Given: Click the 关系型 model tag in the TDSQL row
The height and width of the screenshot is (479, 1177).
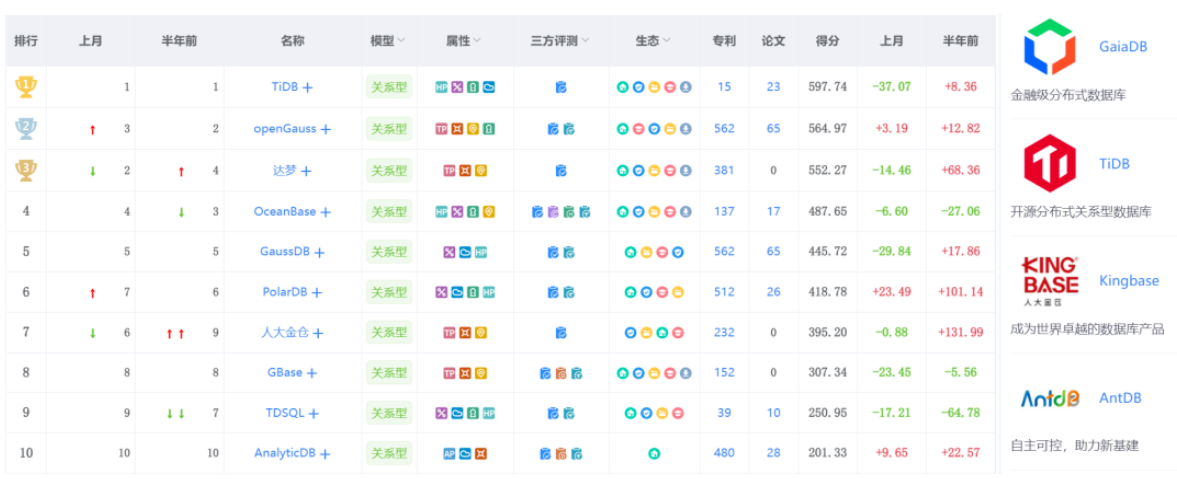Looking at the screenshot, I should (389, 413).
